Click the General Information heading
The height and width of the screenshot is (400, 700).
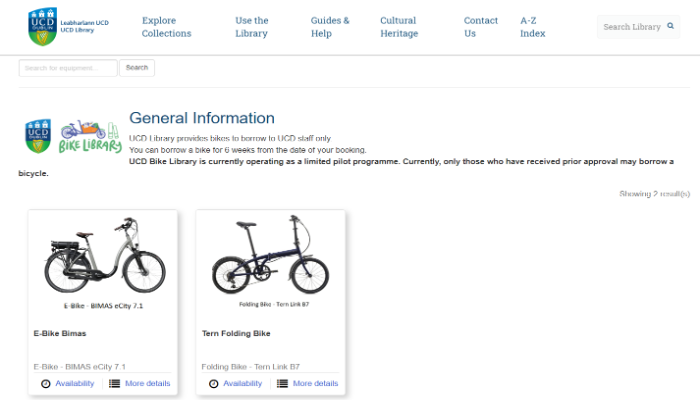tap(202, 118)
